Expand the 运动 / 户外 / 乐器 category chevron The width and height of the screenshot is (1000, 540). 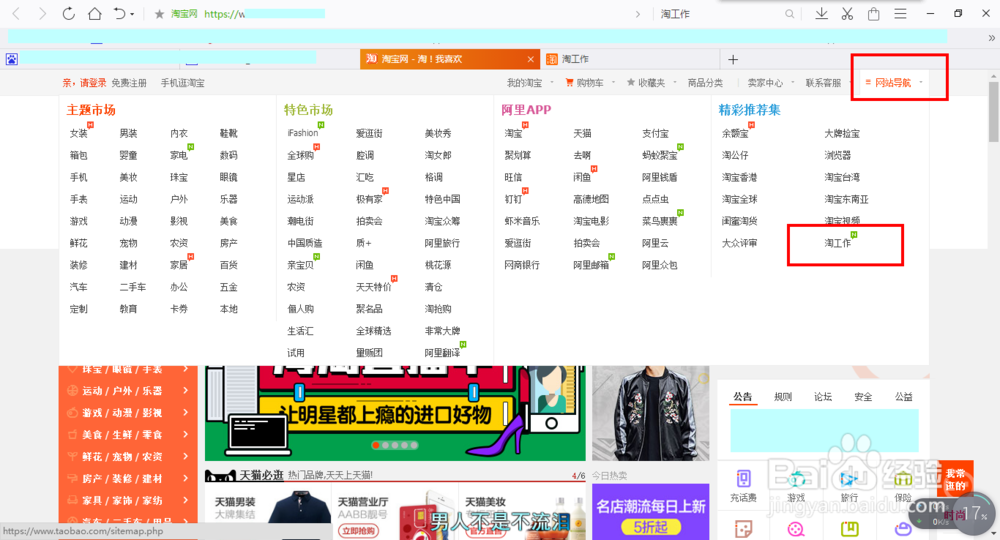[x=186, y=390]
